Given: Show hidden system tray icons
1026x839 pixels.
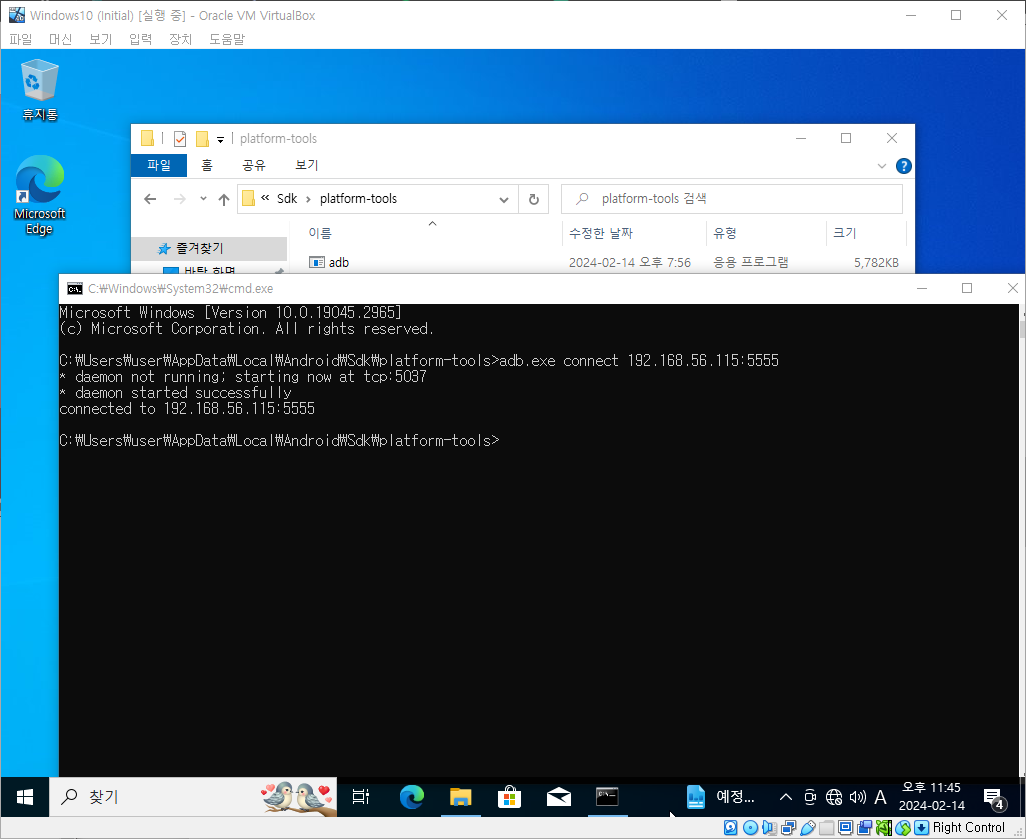Looking at the screenshot, I should pyautogui.click(x=786, y=796).
